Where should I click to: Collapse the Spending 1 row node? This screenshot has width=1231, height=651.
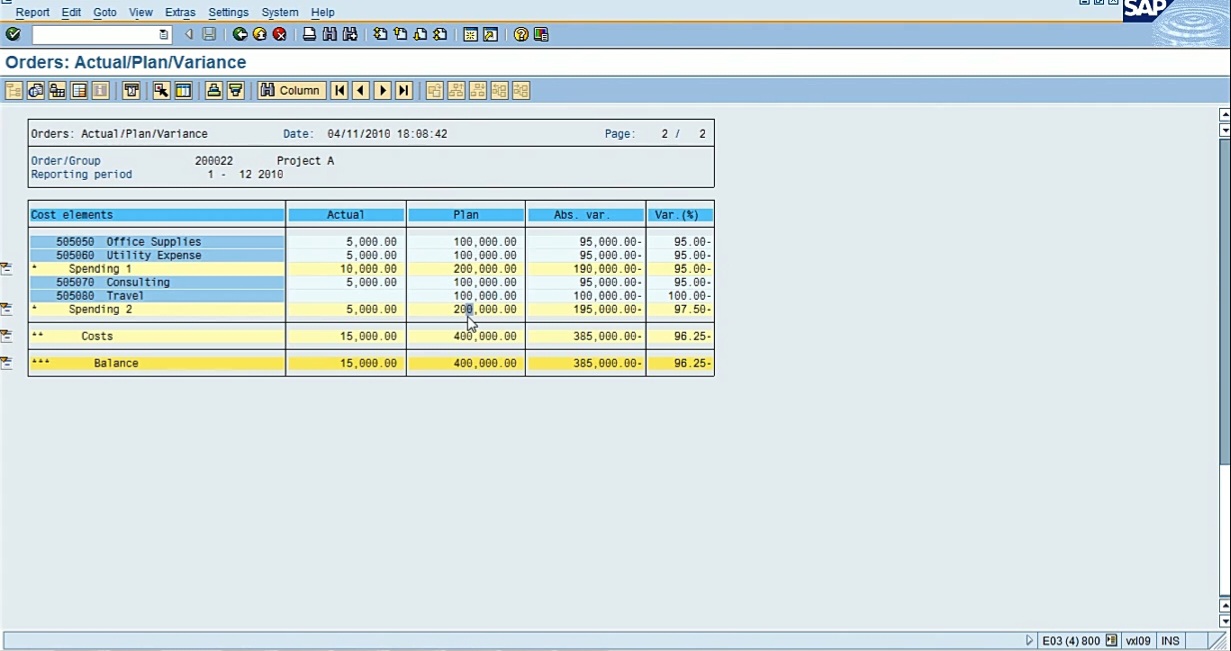pyautogui.click(x=6, y=269)
